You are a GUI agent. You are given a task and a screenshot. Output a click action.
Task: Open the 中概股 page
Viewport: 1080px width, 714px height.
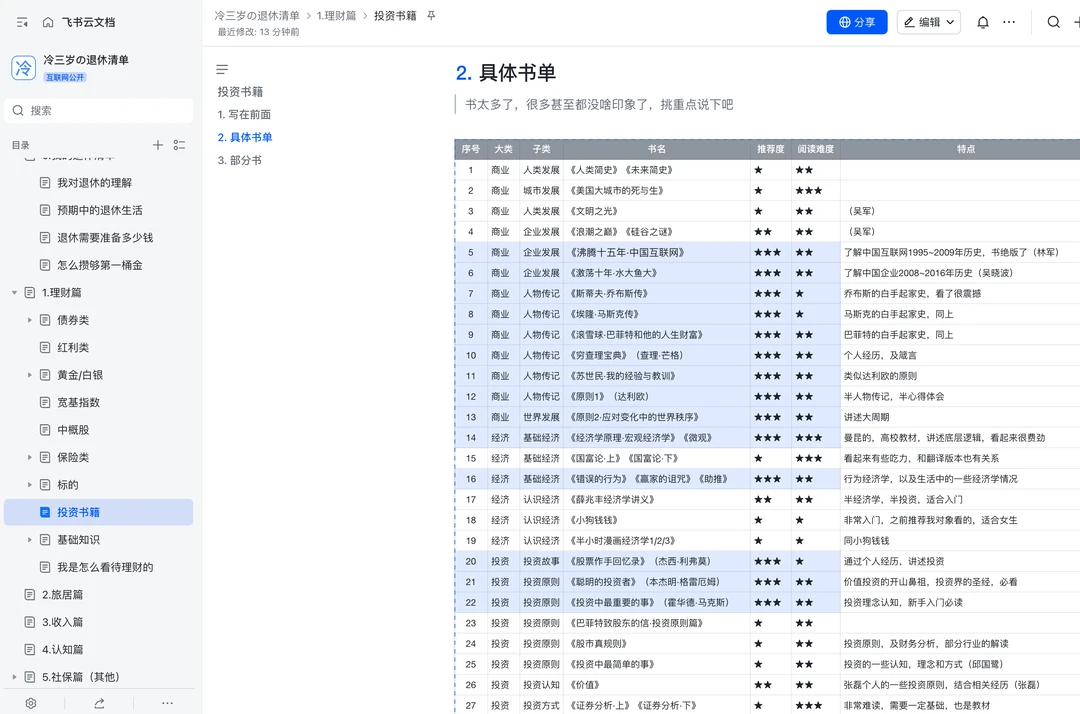[73, 430]
